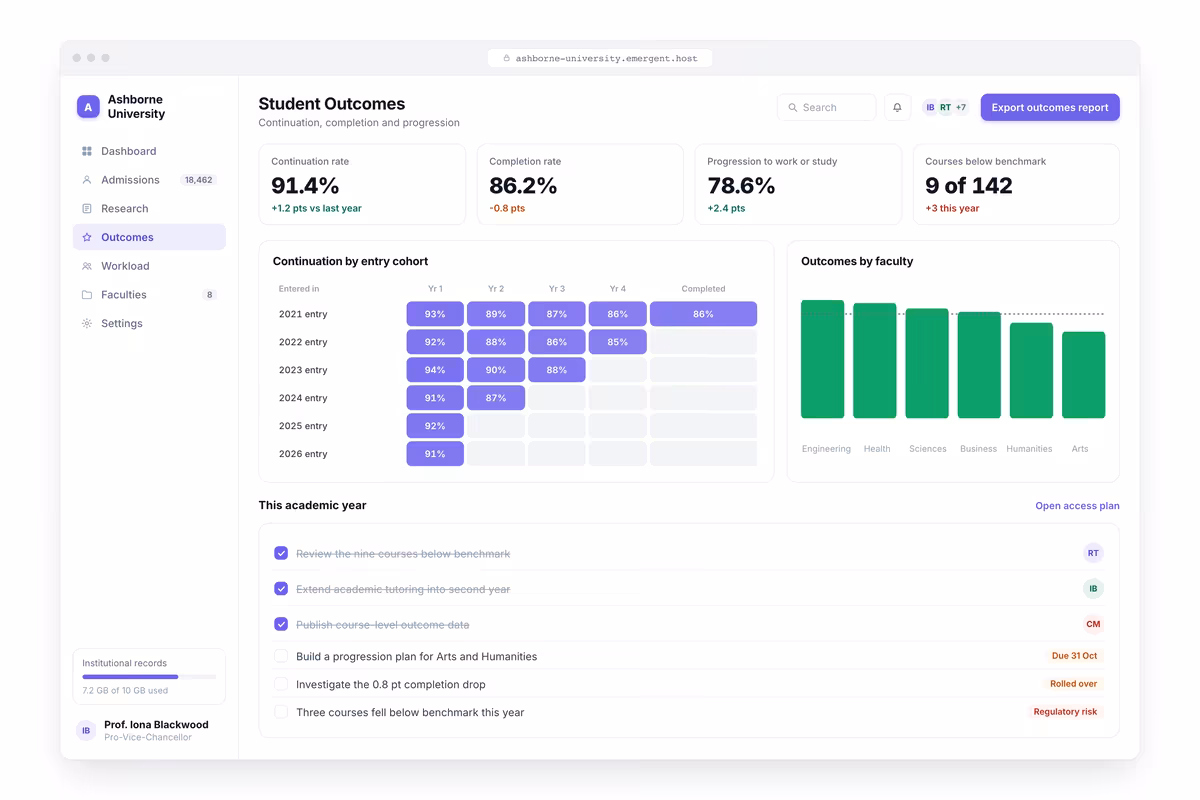The width and height of the screenshot is (1200, 800).
Task: Click the Due 31 Oct tag
Action: pyautogui.click(x=1074, y=656)
